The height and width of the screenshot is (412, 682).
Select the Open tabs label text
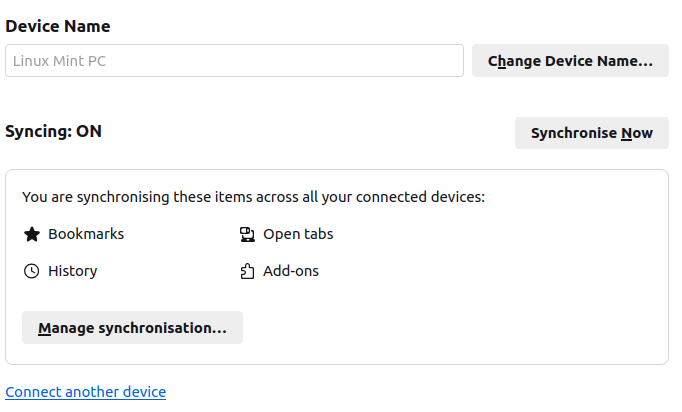(298, 234)
